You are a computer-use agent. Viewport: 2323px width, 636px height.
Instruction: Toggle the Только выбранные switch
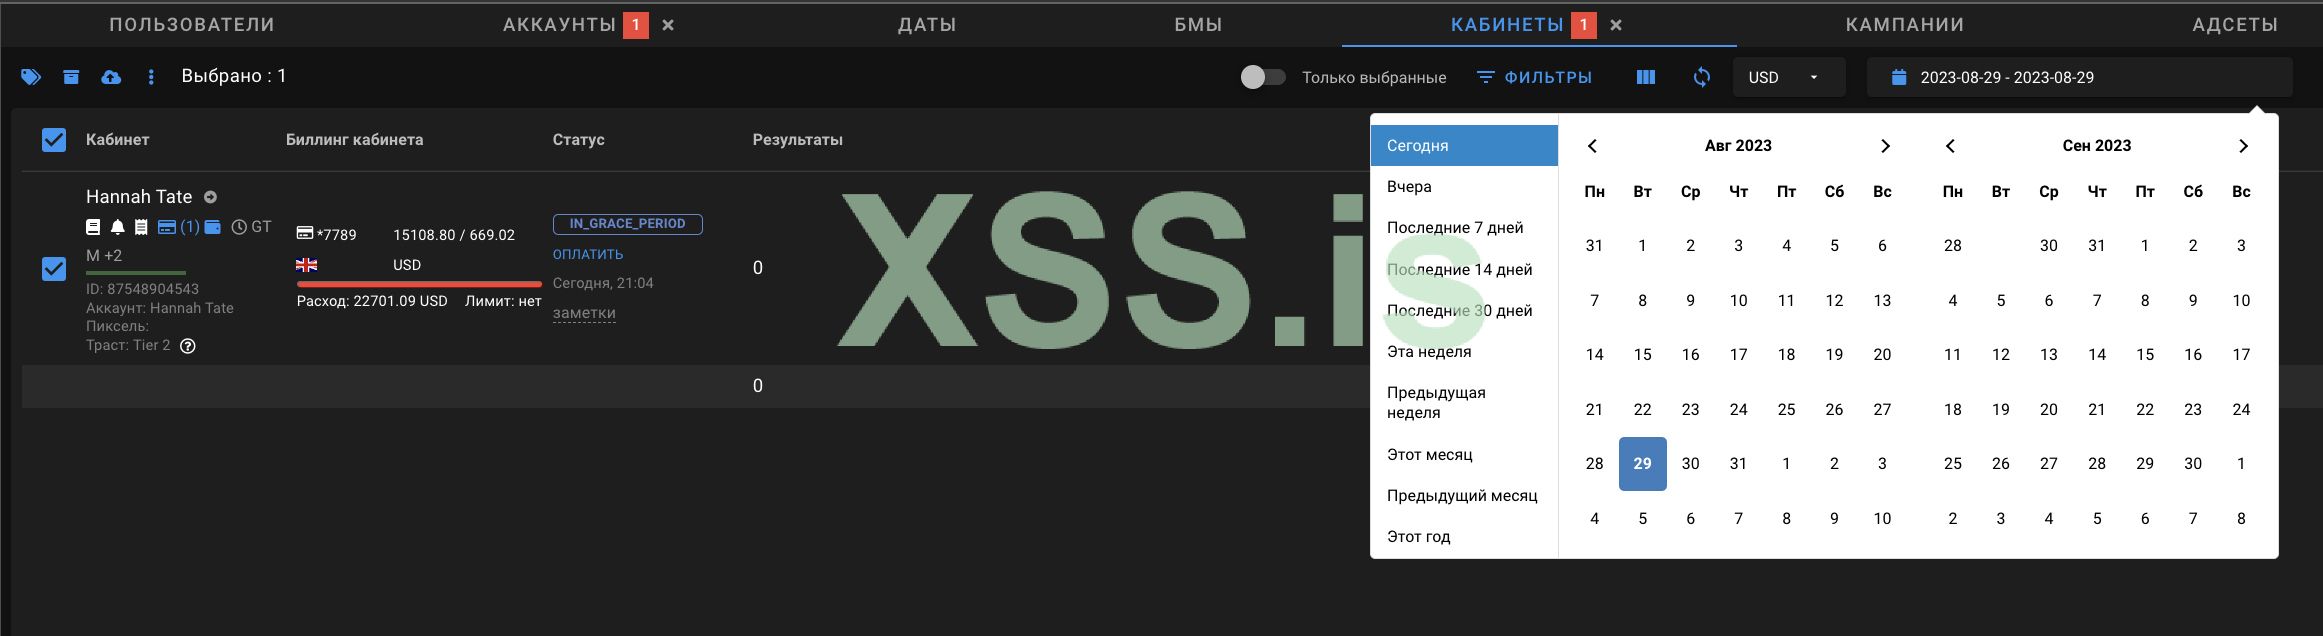click(1262, 77)
